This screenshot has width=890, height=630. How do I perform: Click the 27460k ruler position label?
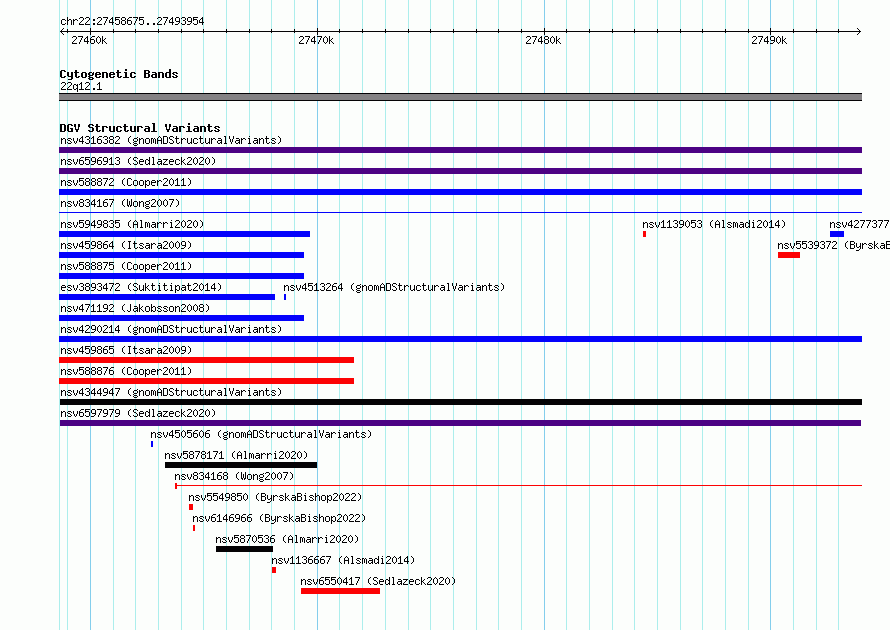89,40
